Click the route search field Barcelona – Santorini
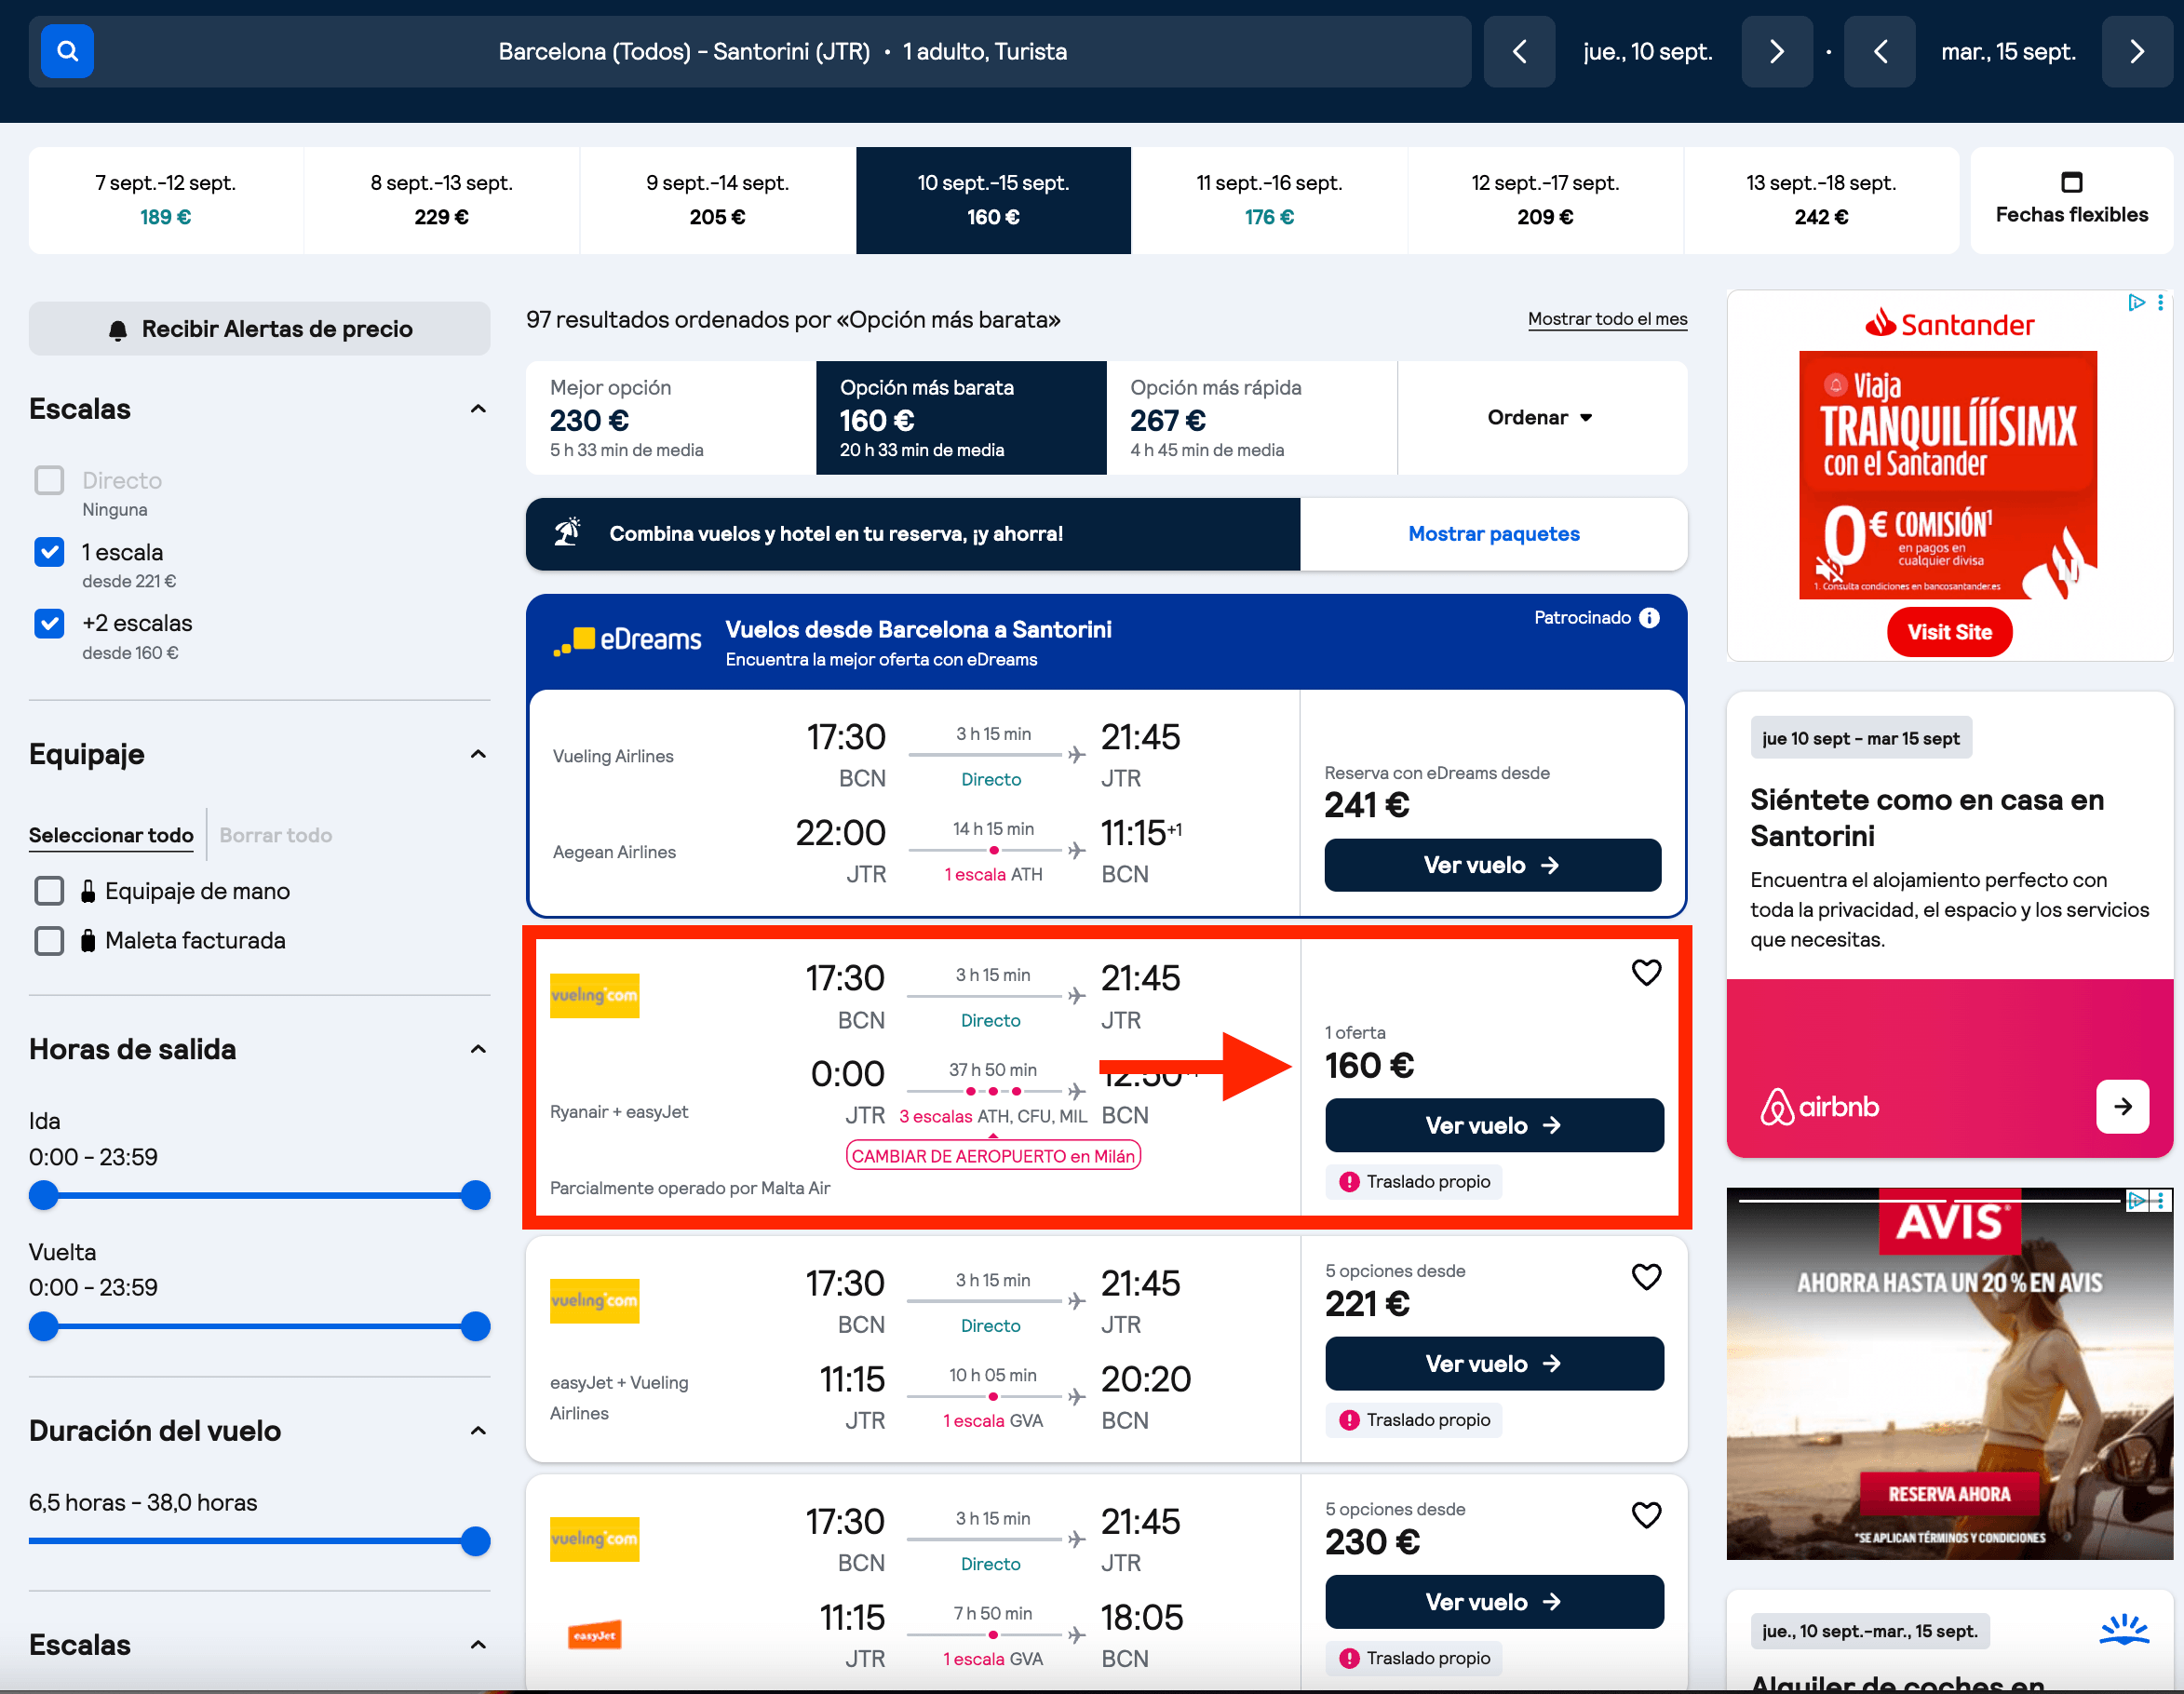The width and height of the screenshot is (2184, 1694). pyautogui.click(x=750, y=51)
